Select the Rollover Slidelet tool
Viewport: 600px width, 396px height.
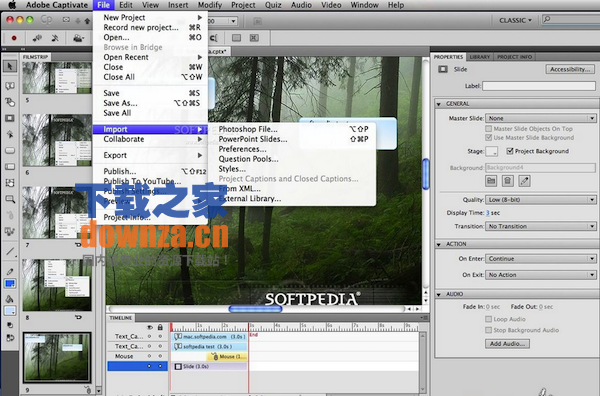point(10,183)
